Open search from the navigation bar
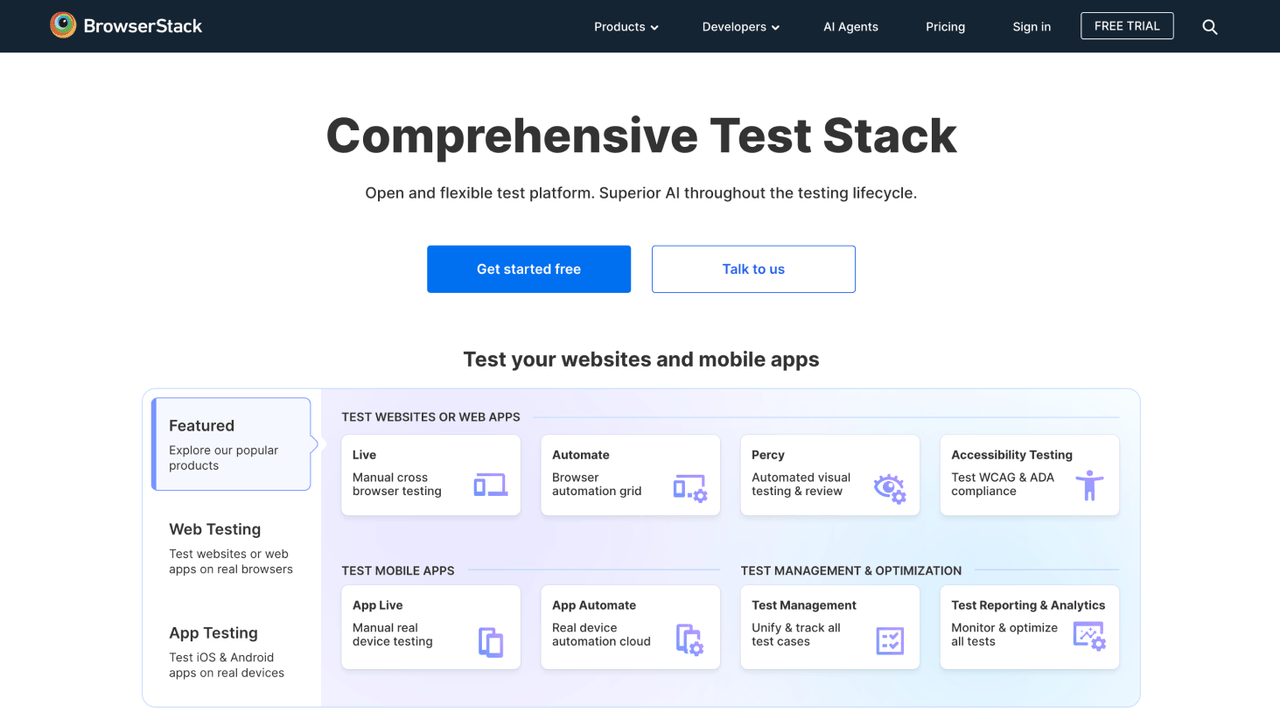1280x719 pixels. [1210, 26]
